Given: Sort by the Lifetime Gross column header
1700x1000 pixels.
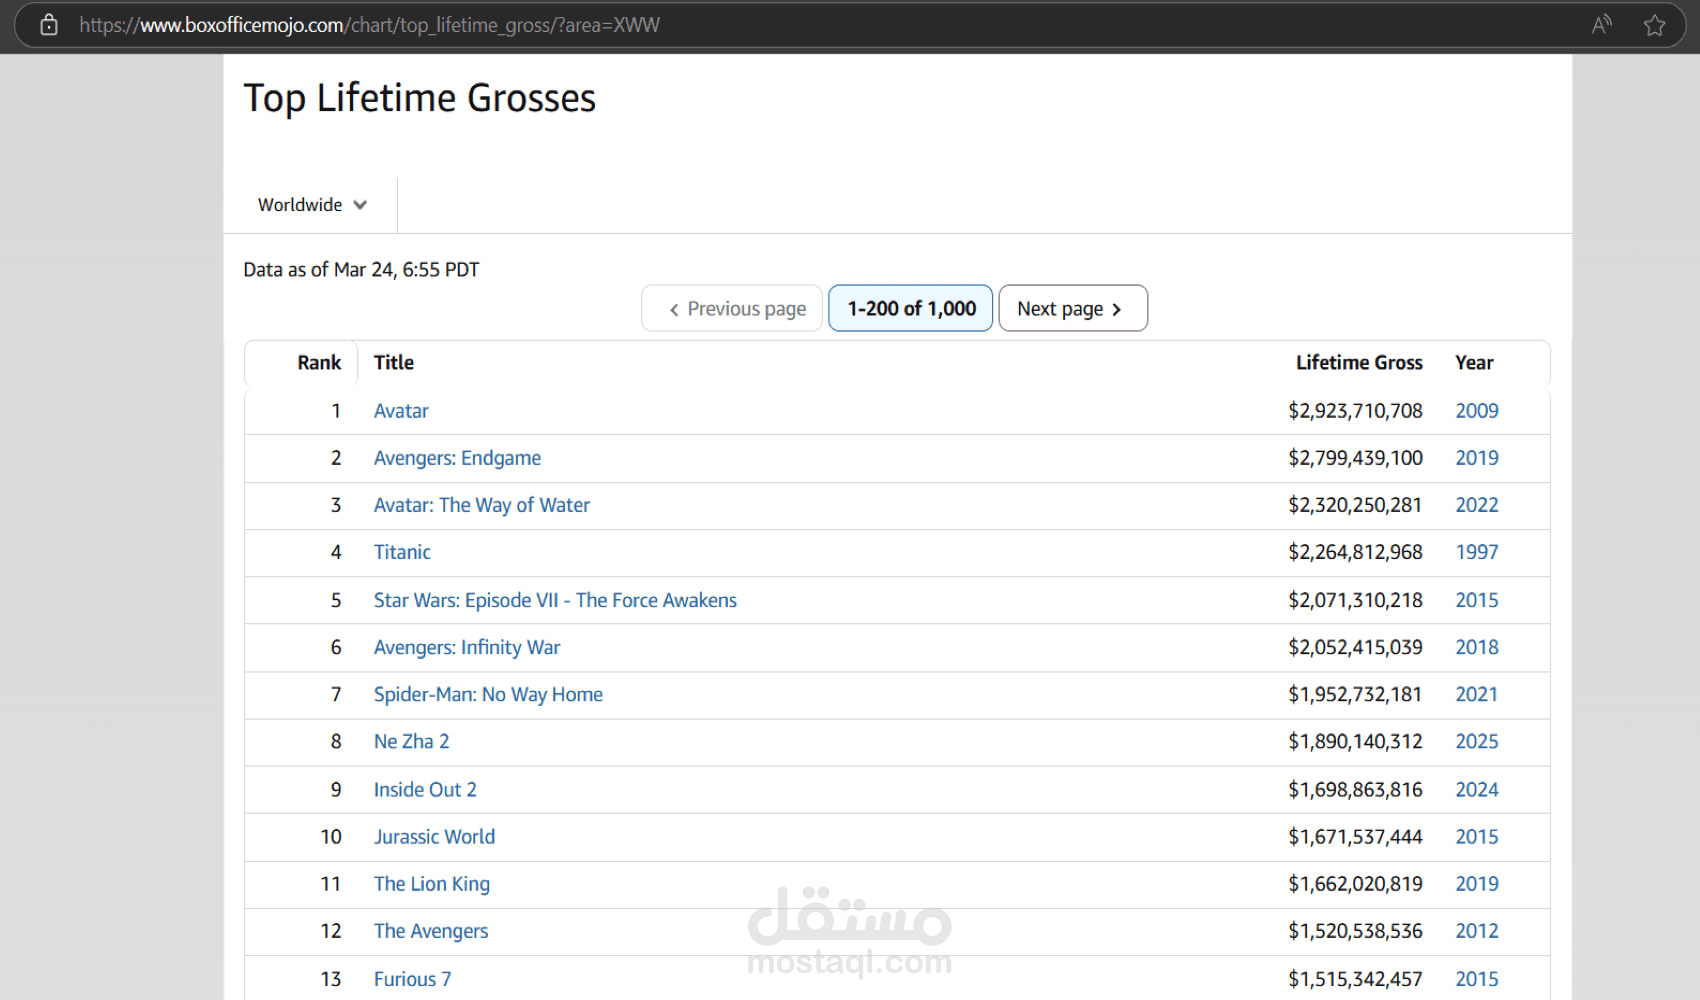Looking at the screenshot, I should [1359, 363].
